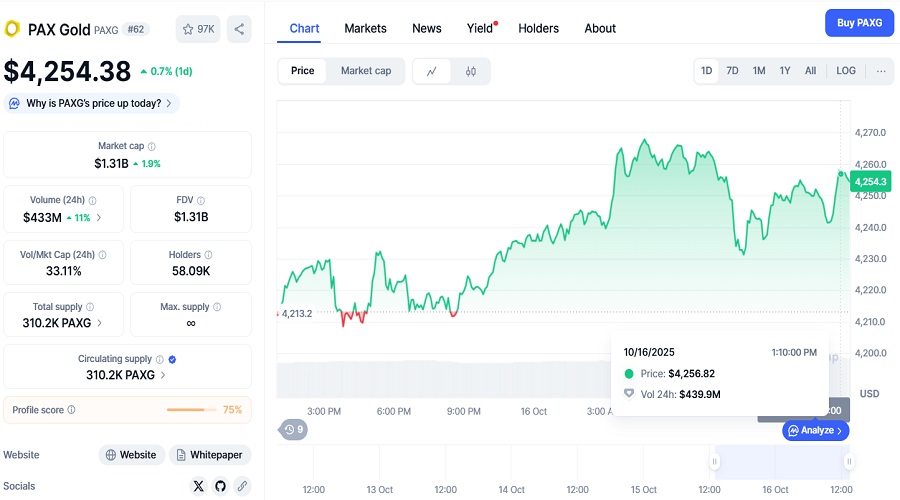The height and width of the screenshot is (500, 900).
Task: Open the About tab
Action: point(600,28)
